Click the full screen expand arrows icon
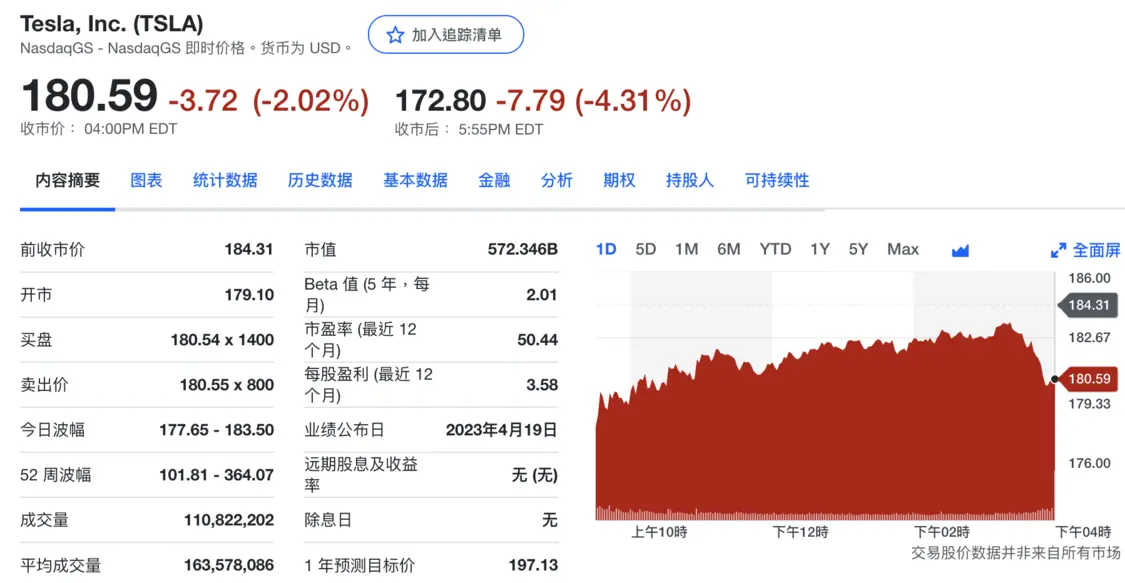The width and height of the screenshot is (1125, 583). tap(1058, 250)
